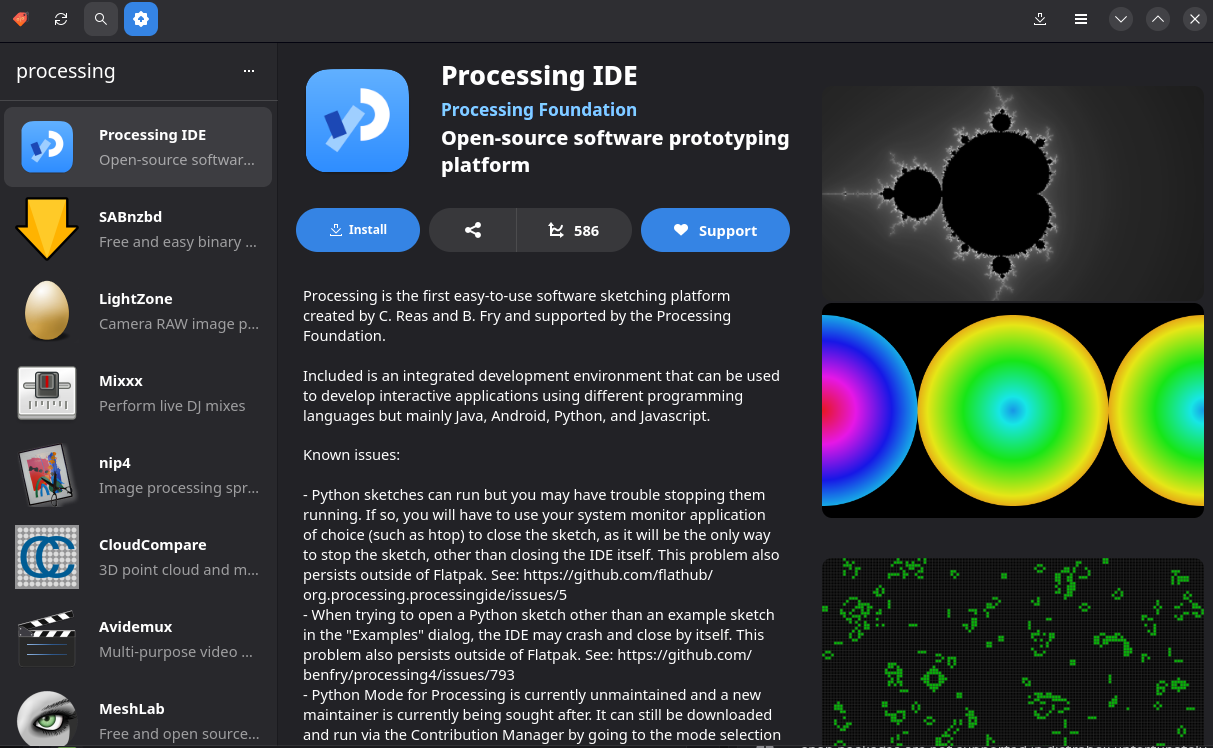This screenshot has width=1213, height=748.
Task: Click 'Open-source software prototyping platform' summary
Action: pyautogui.click(x=615, y=151)
